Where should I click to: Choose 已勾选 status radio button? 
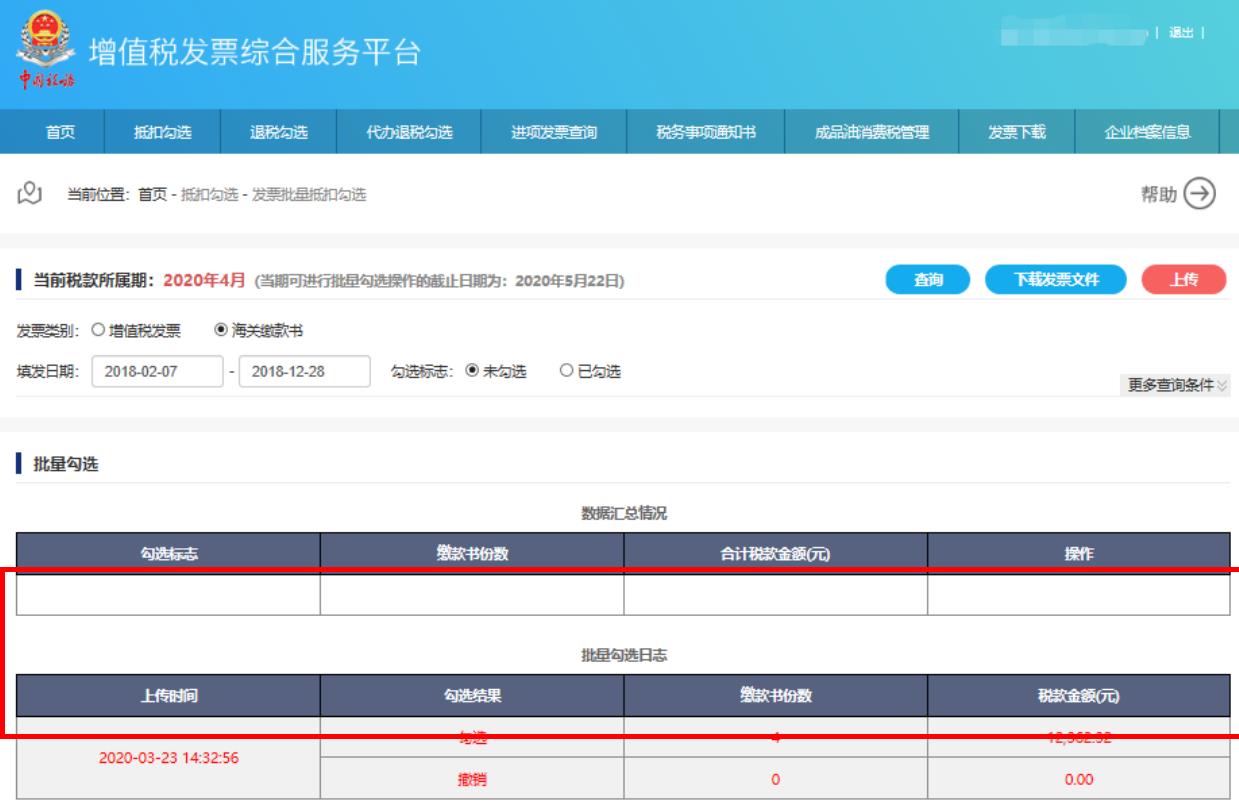pos(567,372)
